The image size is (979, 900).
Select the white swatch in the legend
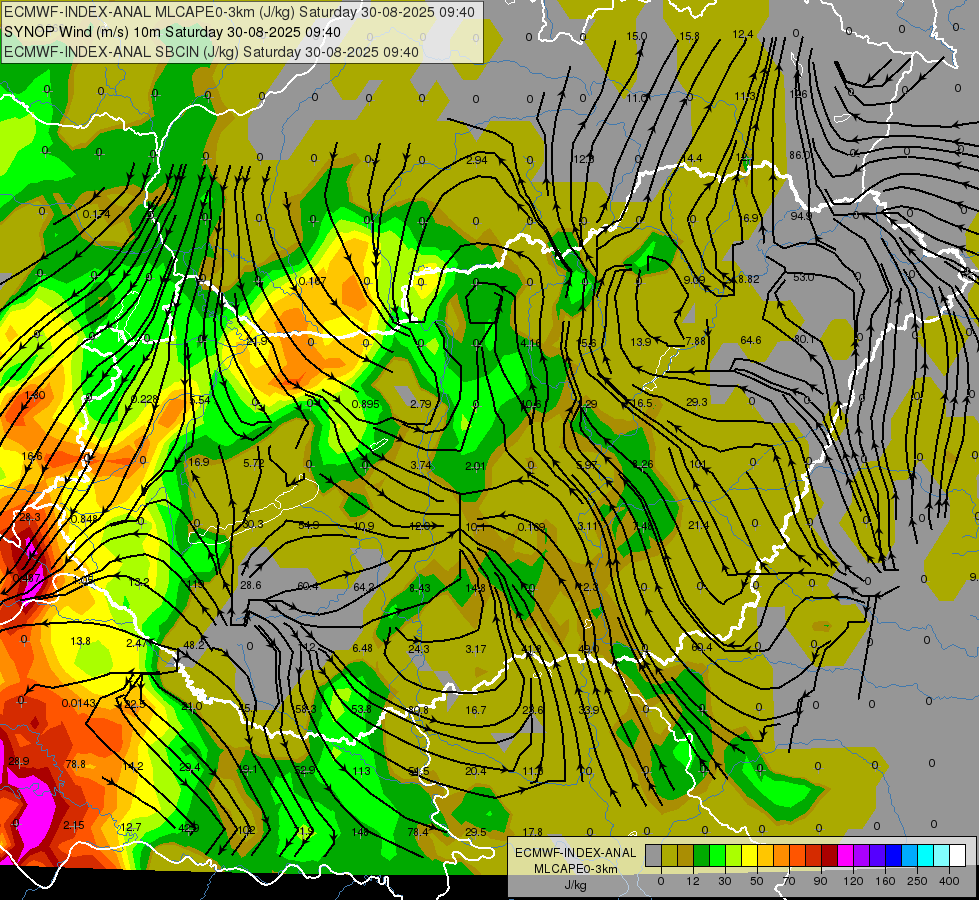(x=958, y=855)
